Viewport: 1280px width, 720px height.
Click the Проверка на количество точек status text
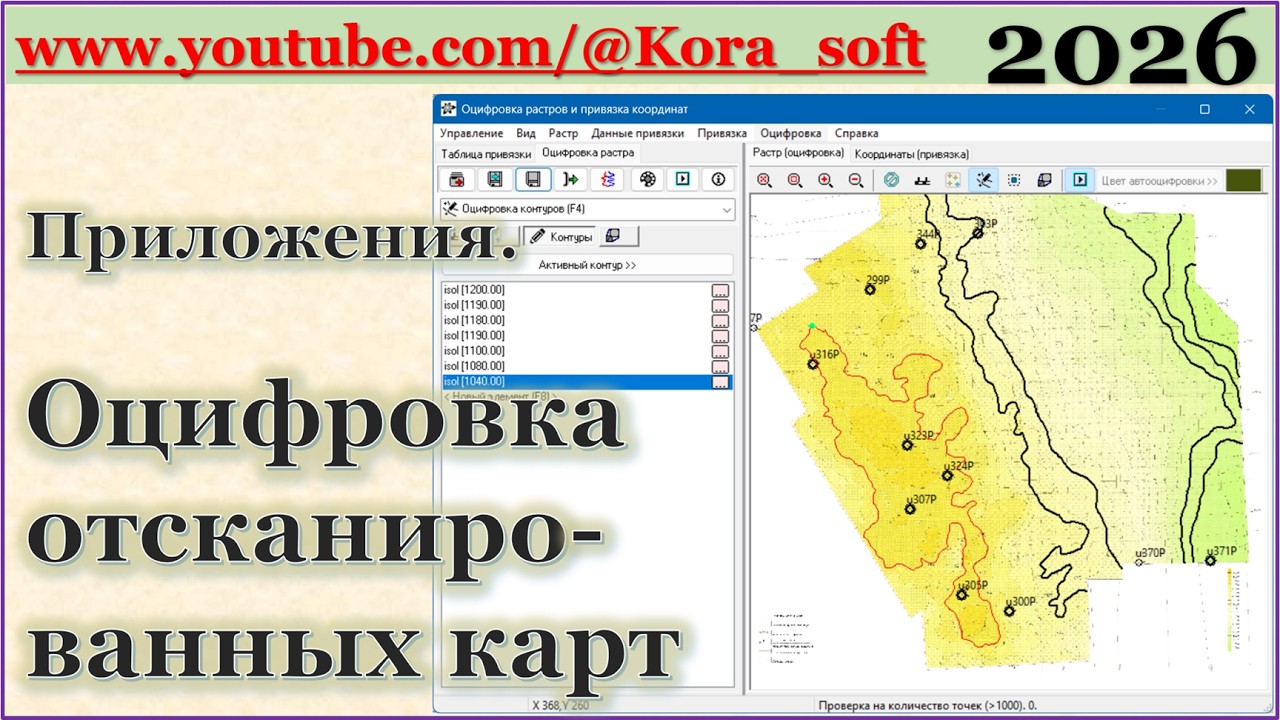pyautogui.click(x=927, y=705)
